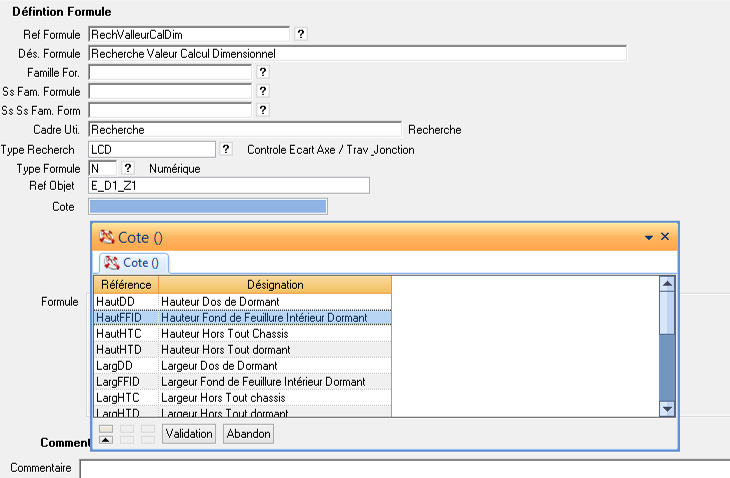Click the highlighted Cote input field
The height and width of the screenshot is (478, 730).
(207, 206)
